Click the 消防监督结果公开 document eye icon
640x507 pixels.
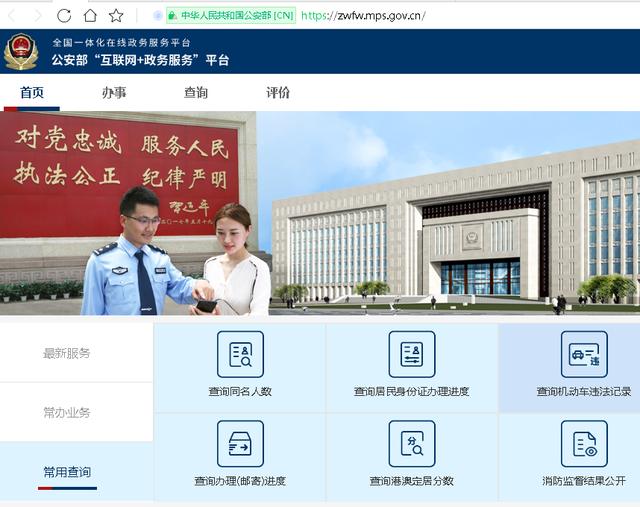tap(584, 444)
